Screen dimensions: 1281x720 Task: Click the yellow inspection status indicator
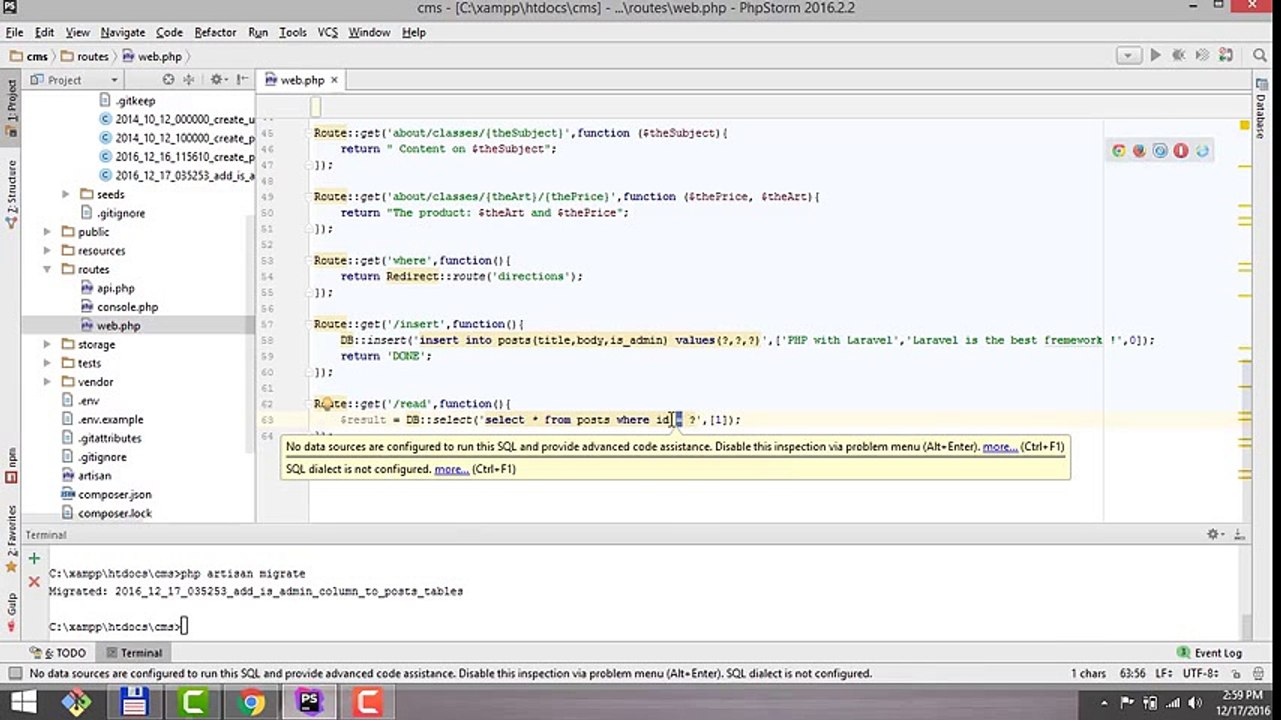coord(1245,126)
